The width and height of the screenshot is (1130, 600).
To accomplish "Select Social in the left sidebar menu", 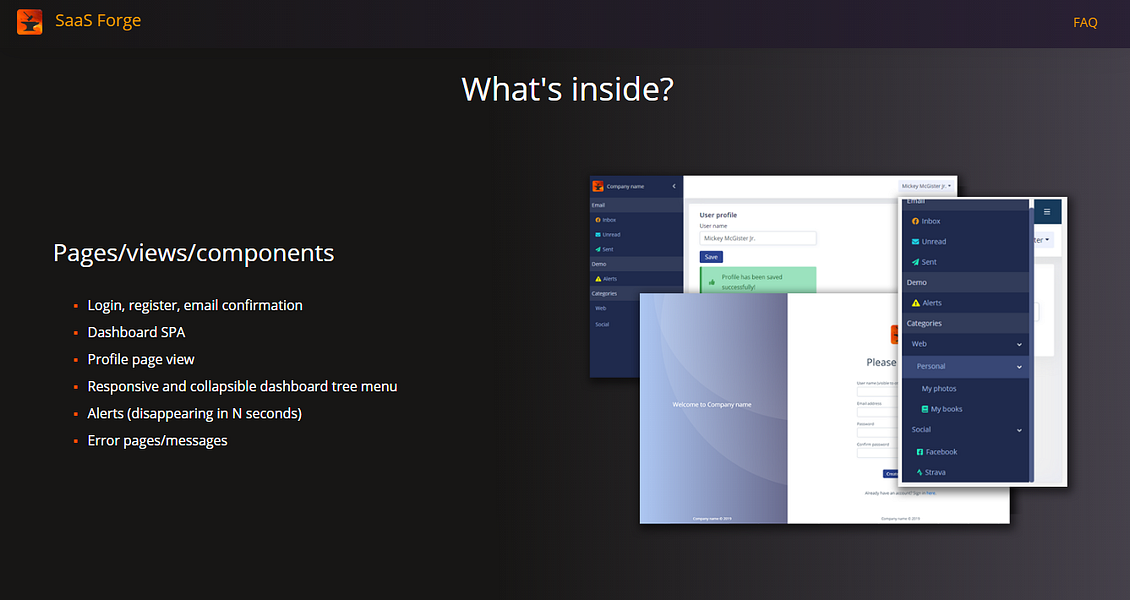I will click(600, 324).
